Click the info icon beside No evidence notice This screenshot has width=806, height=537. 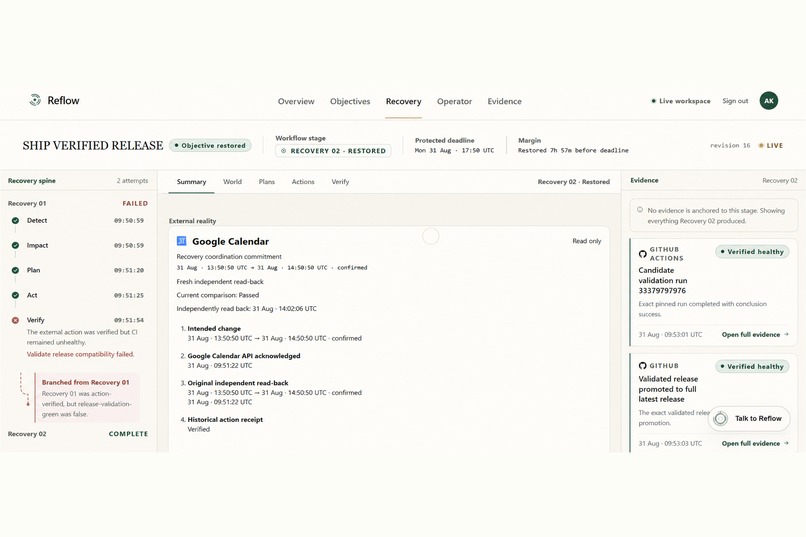pyautogui.click(x=640, y=210)
